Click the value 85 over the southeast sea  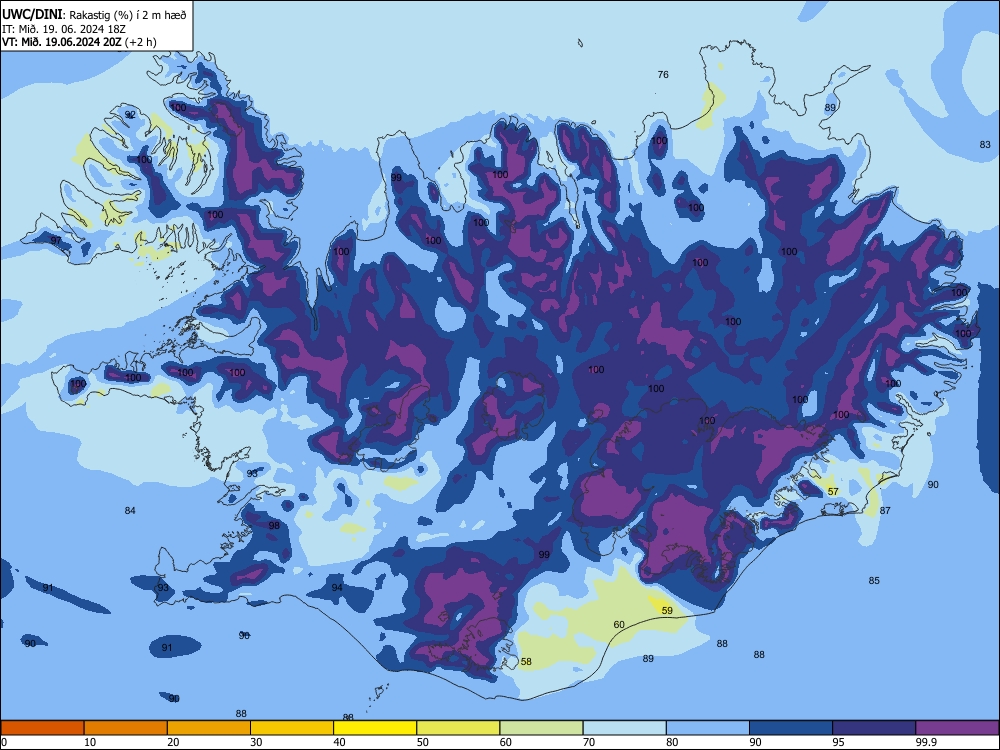(874, 580)
